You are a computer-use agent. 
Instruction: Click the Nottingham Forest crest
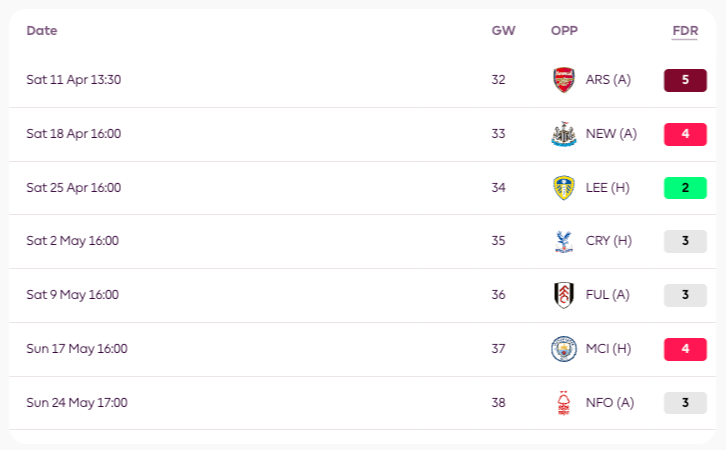click(563, 403)
